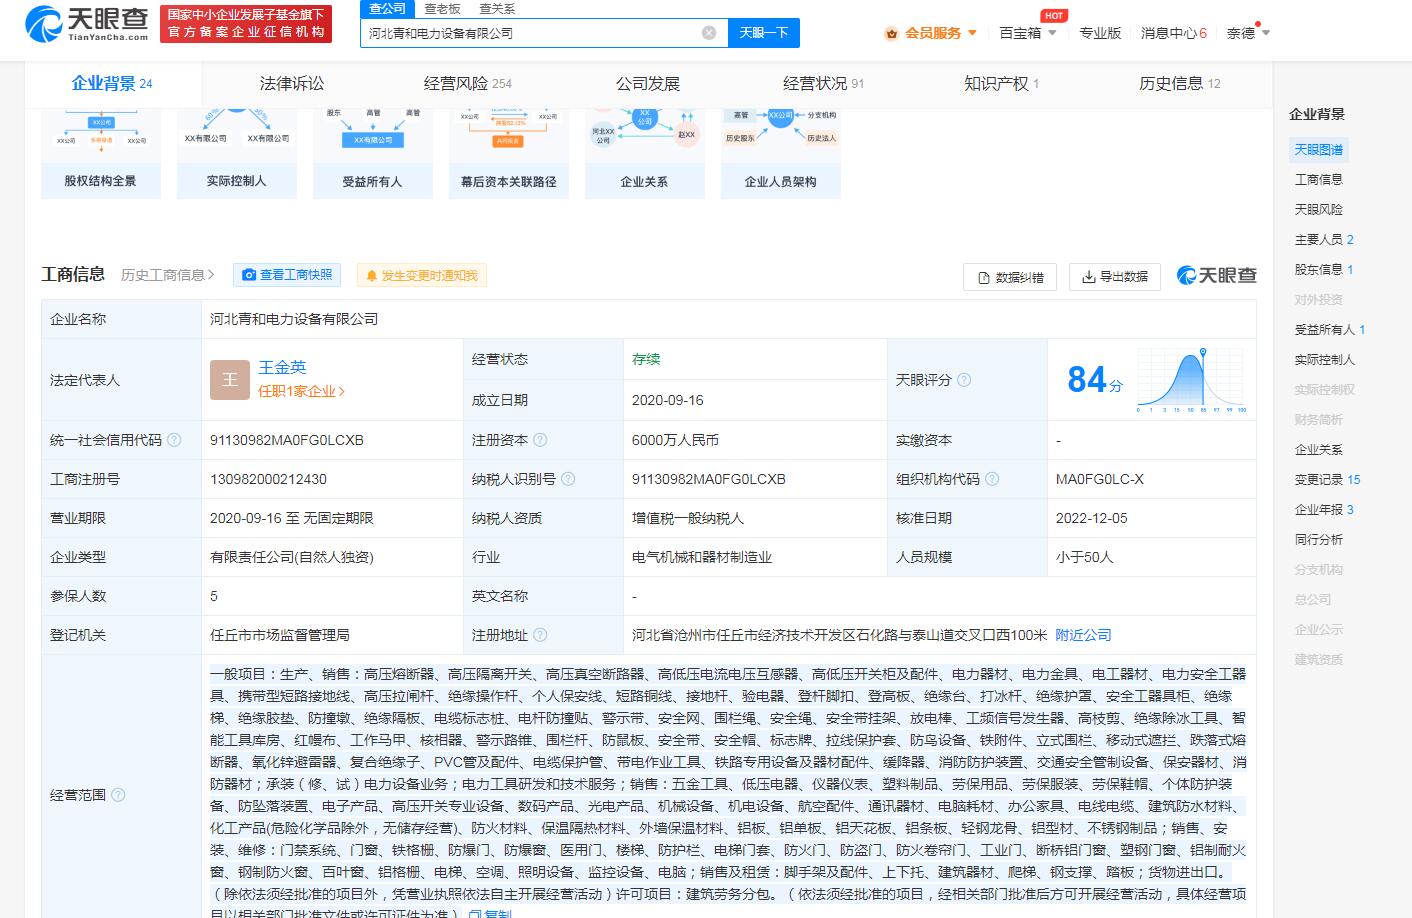Open 消息中心 notifications
1412x918 pixels.
[x=1173, y=33]
